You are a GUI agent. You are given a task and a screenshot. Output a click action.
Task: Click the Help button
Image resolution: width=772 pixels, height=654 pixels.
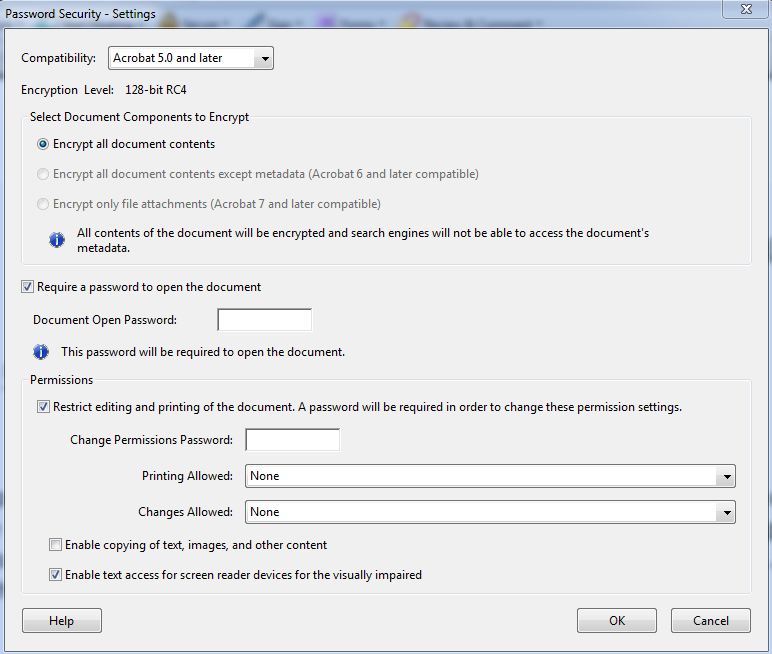62,621
